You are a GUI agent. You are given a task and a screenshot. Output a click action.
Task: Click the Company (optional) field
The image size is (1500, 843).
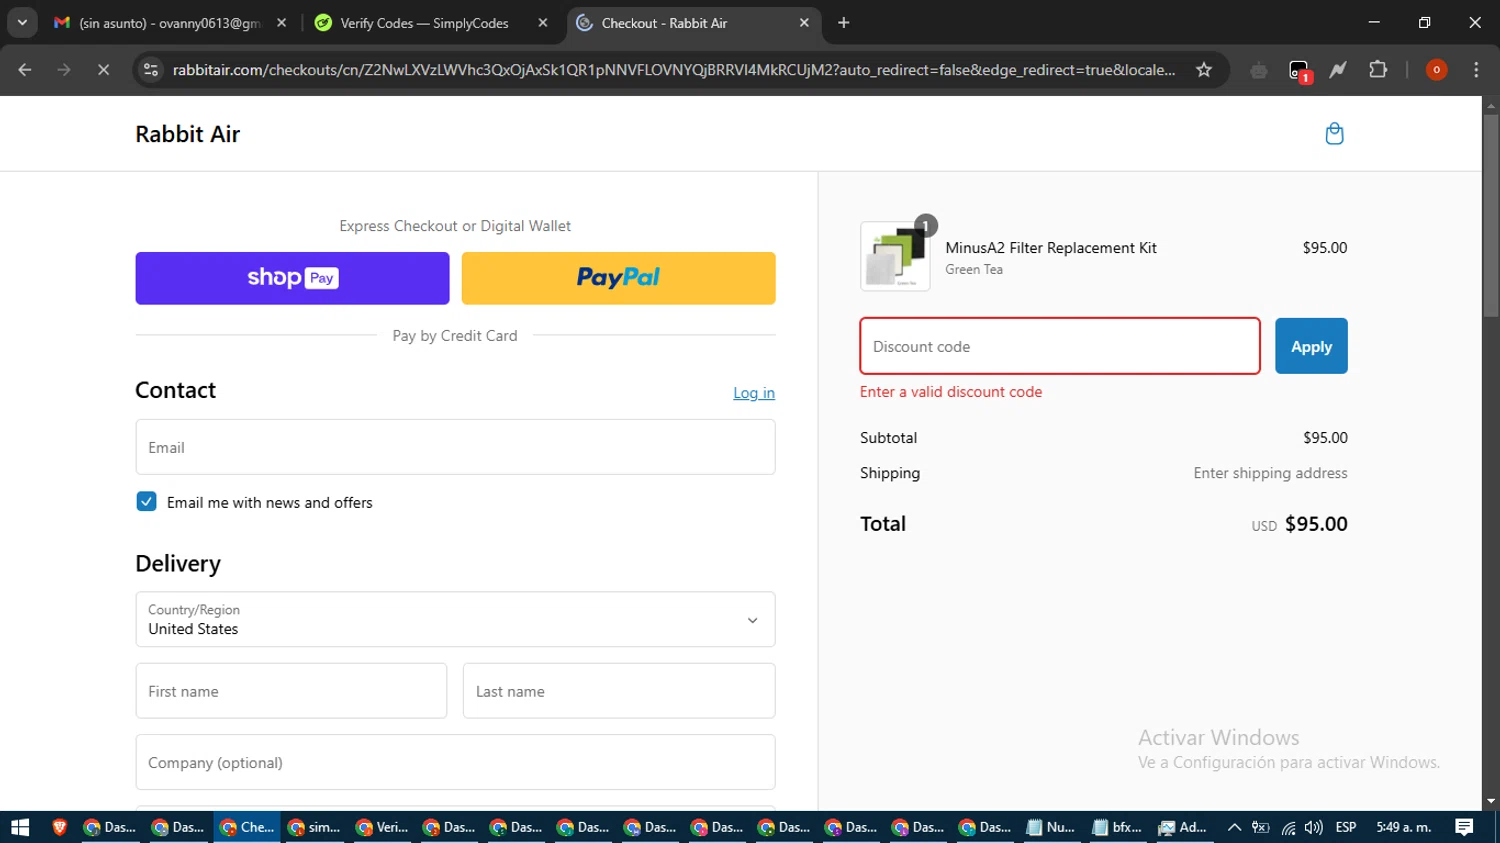(x=455, y=762)
